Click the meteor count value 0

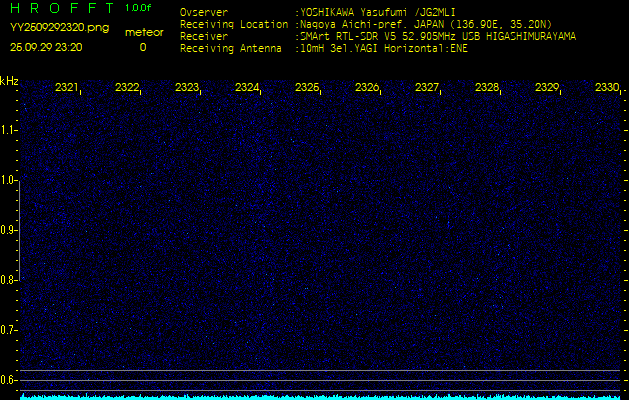(142, 47)
